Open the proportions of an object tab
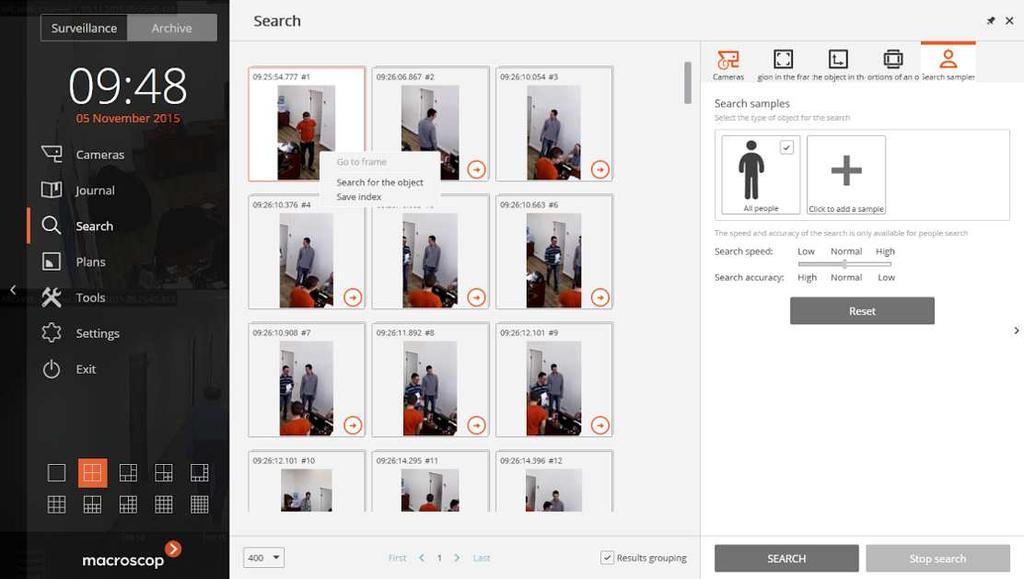Image resolution: width=1024 pixels, height=579 pixels. click(893, 65)
